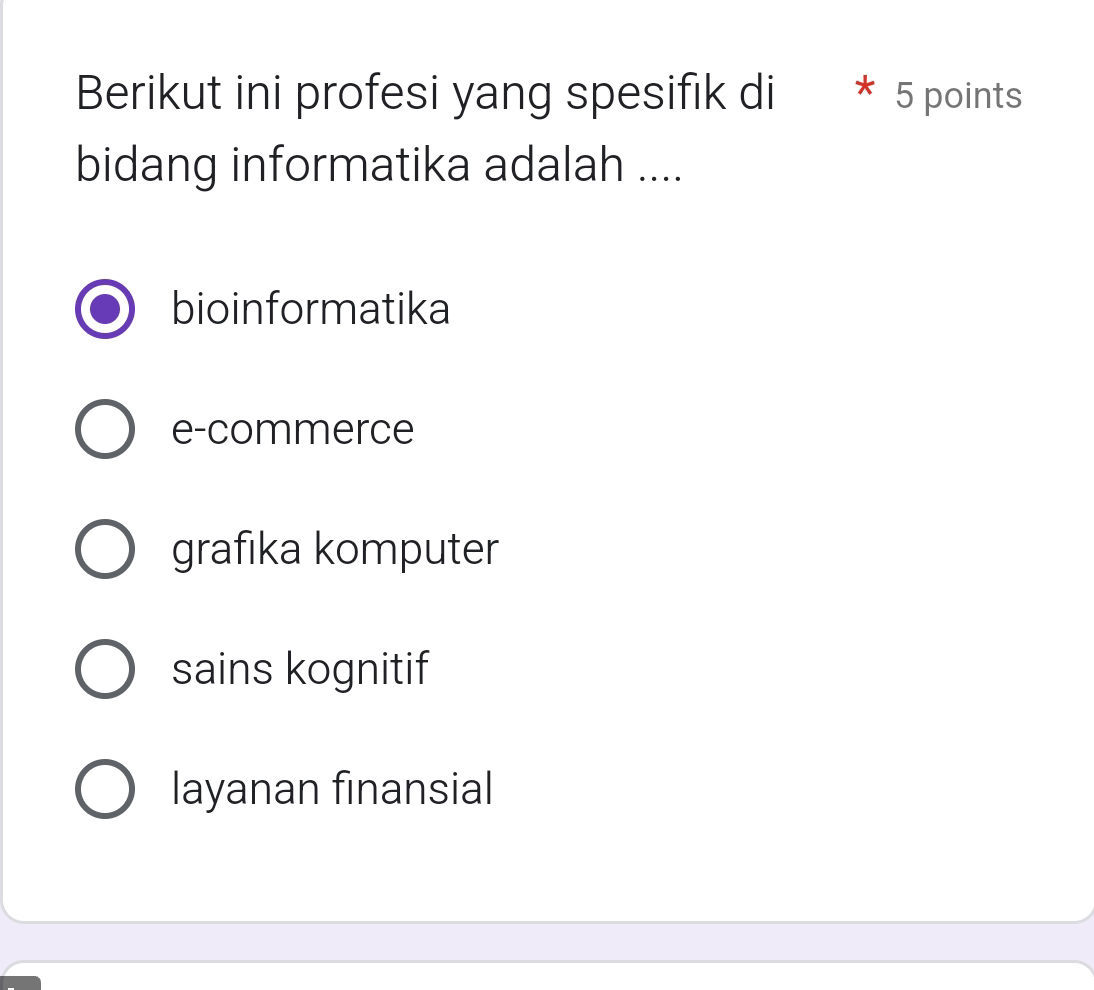Screen dimensions: 1094x990
Task: Click the empty radio circle beside sains kognitif
Action: [104, 669]
